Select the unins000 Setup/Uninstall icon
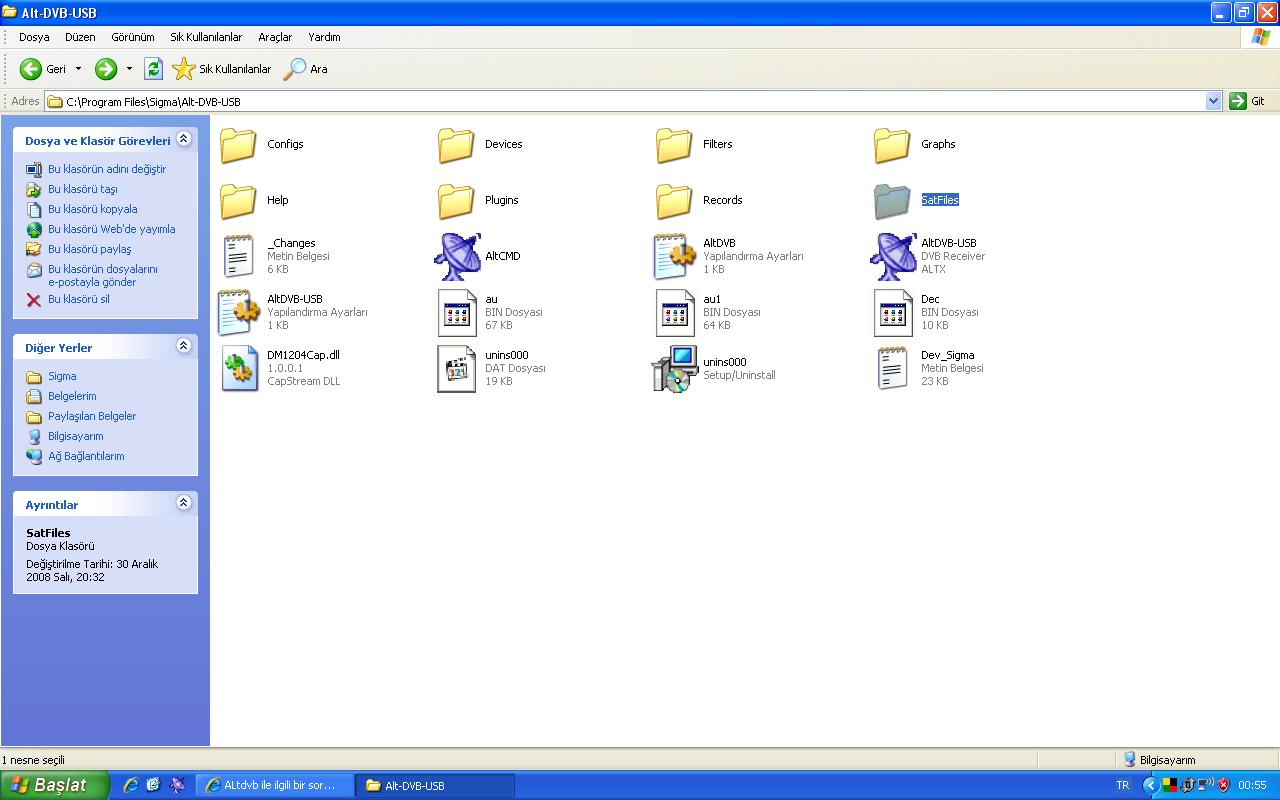 click(675, 369)
